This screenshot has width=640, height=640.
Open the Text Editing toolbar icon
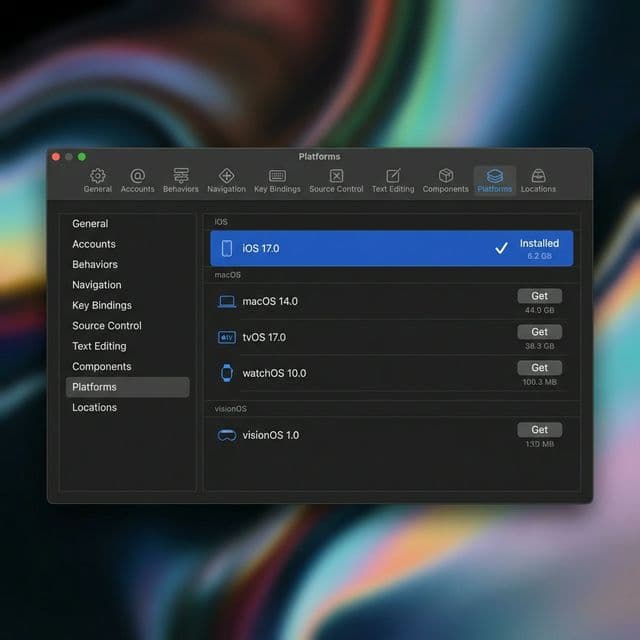[393, 180]
